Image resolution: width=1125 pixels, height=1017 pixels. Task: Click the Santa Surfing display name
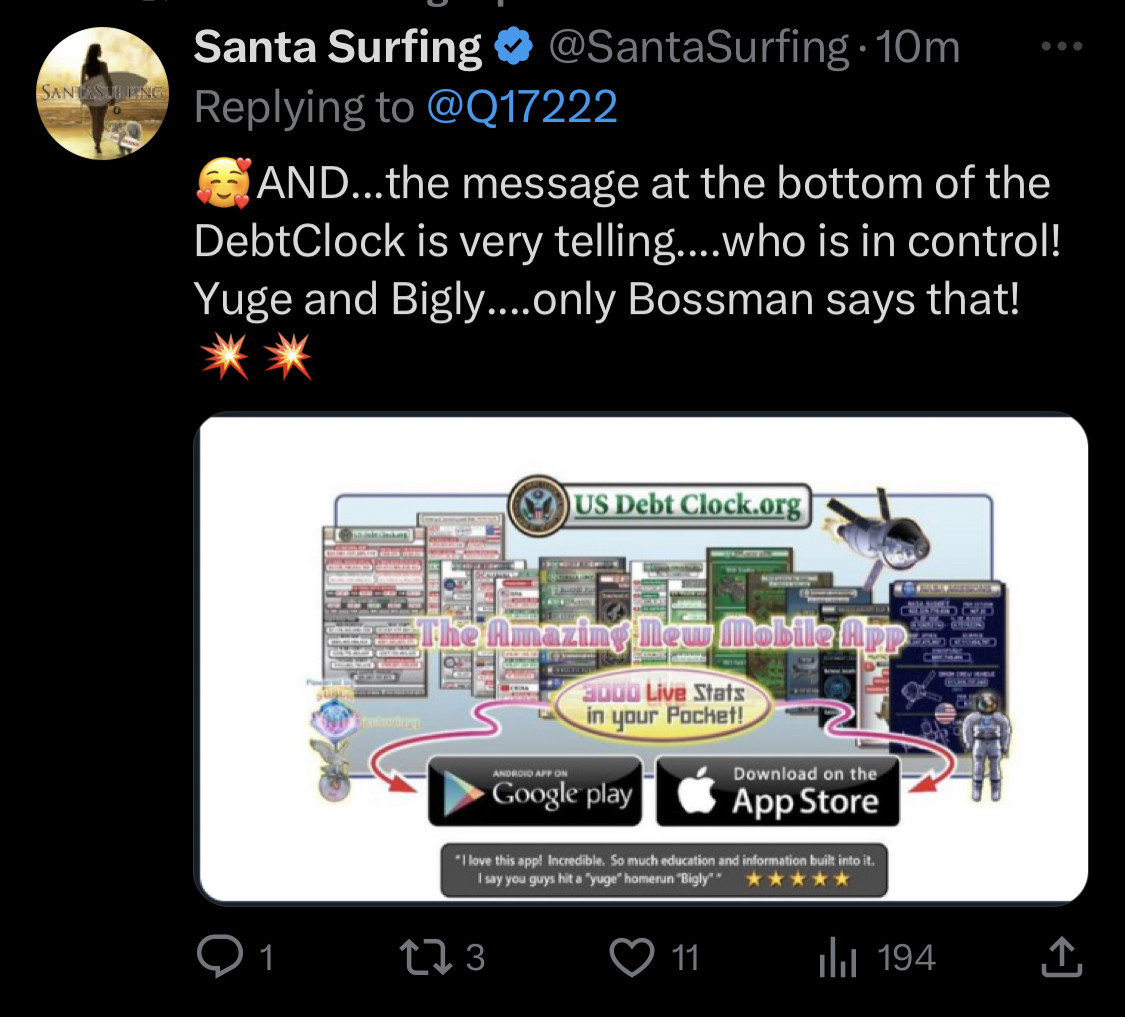(x=337, y=47)
